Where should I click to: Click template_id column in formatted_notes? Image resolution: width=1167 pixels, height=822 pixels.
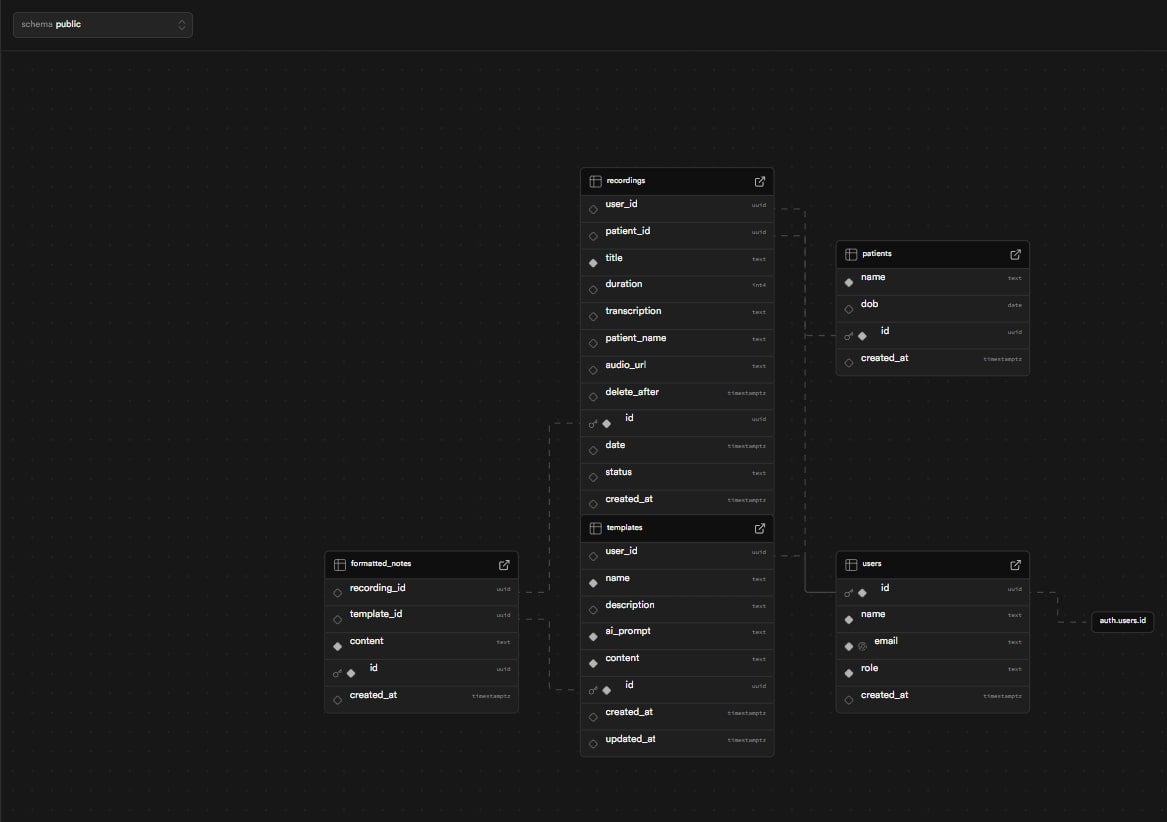[376, 614]
